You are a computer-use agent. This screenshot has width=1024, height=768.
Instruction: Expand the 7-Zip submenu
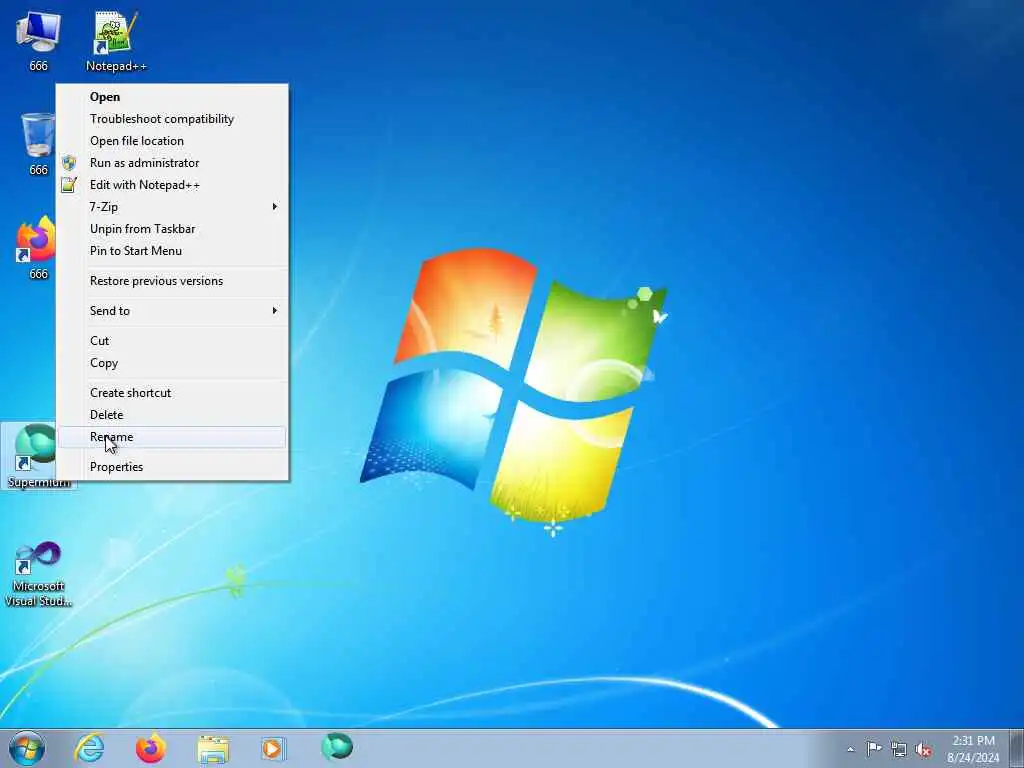click(x=172, y=207)
